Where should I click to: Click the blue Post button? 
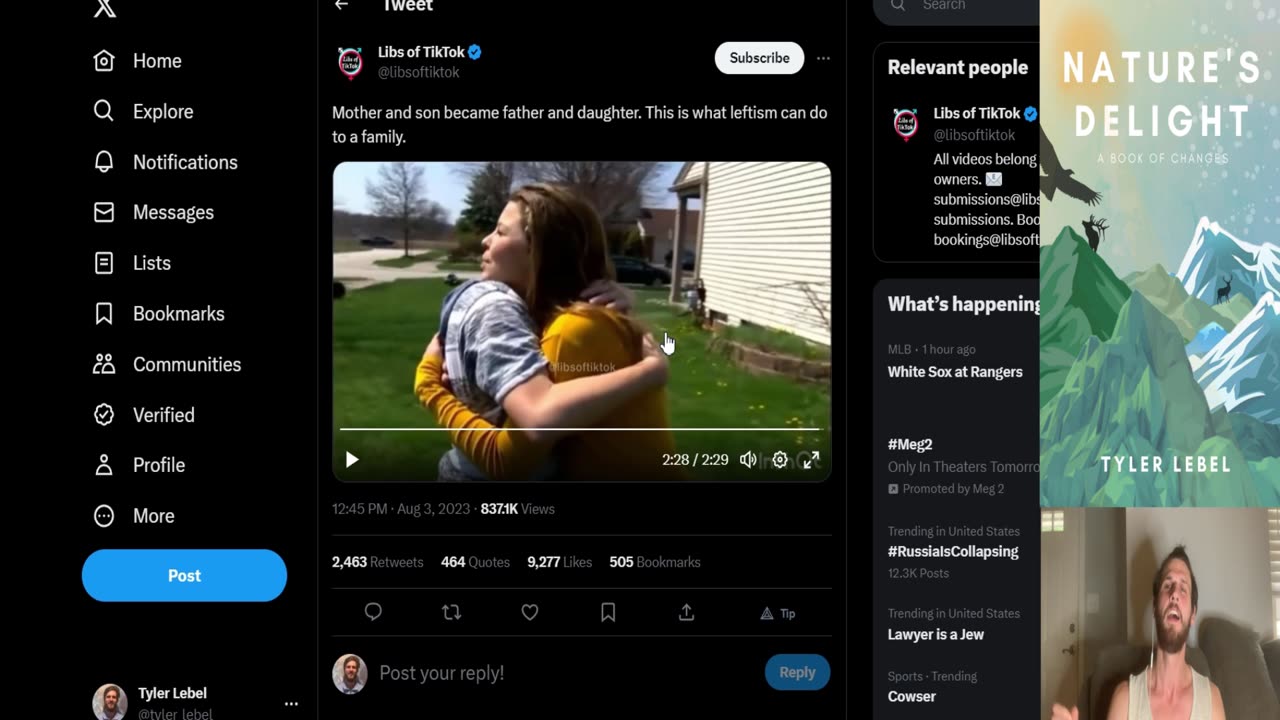pos(184,575)
